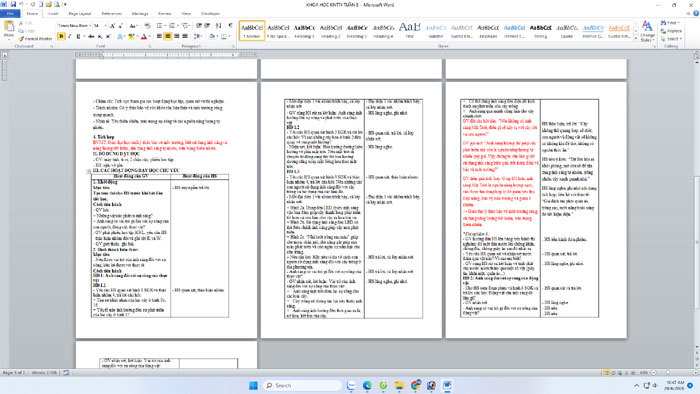Open the File tab
Screen dimensions: 700x394
(10, 14)
